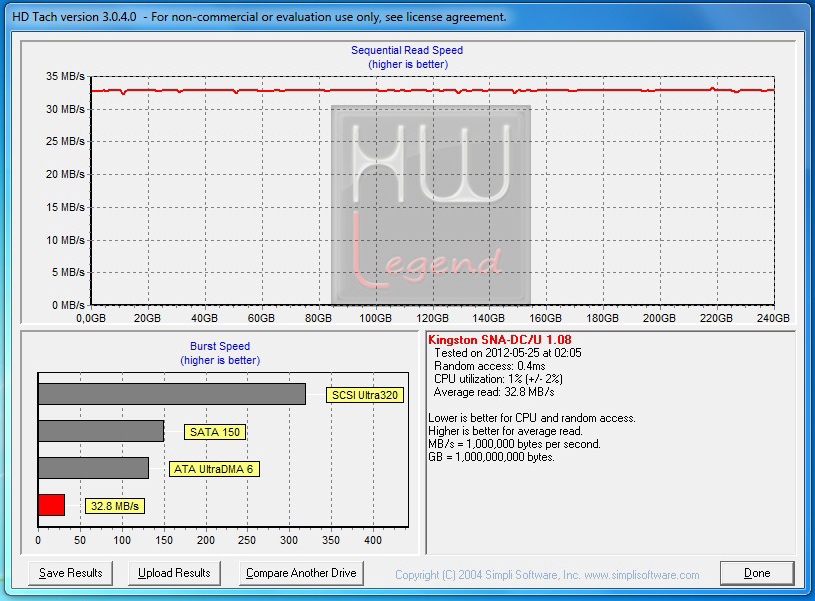Select the red 32.8 MB/s burst bar
Image resolution: width=815 pixels, height=601 pixels.
point(51,505)
